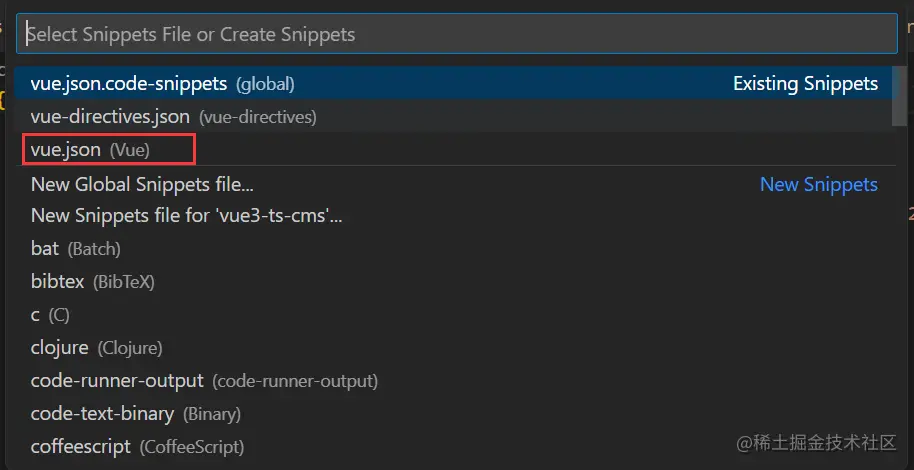
Task: Click the '(global)' description text
Action: click(x=265, y=85)
